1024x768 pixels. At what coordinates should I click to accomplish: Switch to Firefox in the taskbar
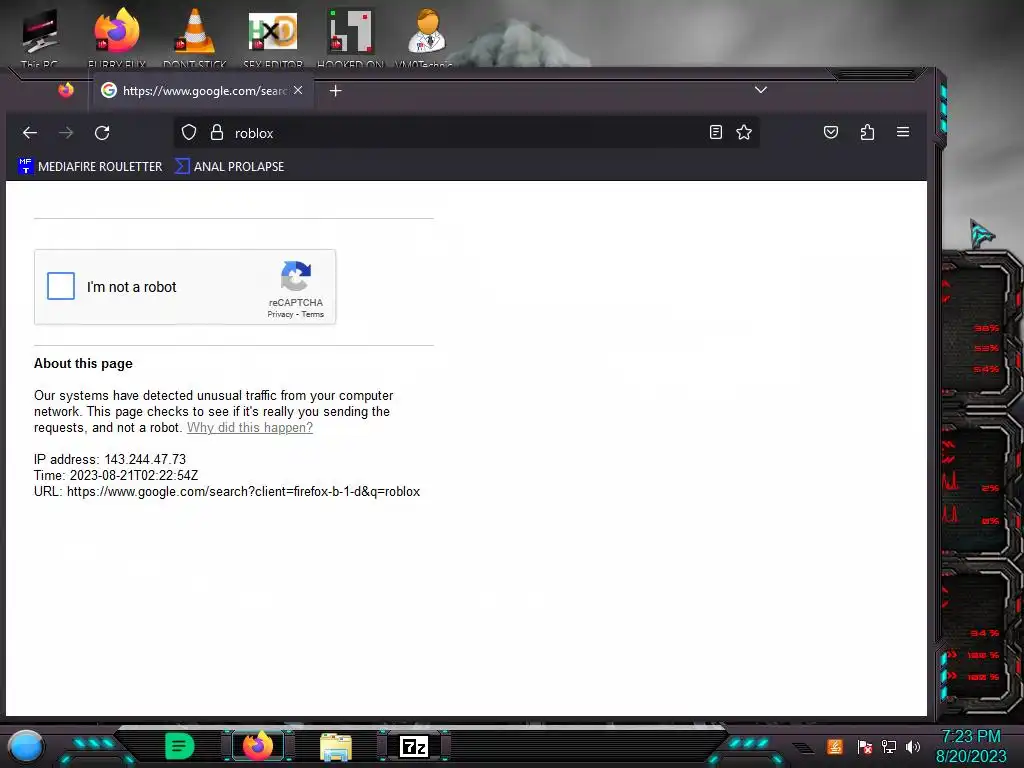point(258,746)
